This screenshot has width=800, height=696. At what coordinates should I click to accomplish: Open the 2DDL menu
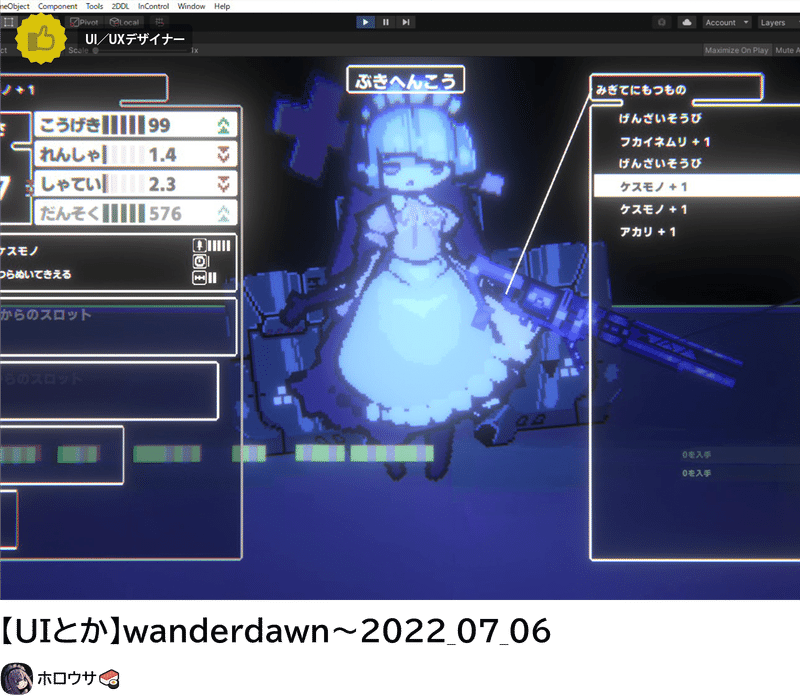coord(120,6)
